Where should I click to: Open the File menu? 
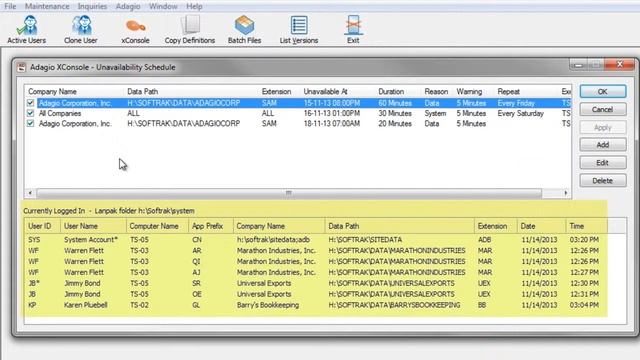point(10,7)
